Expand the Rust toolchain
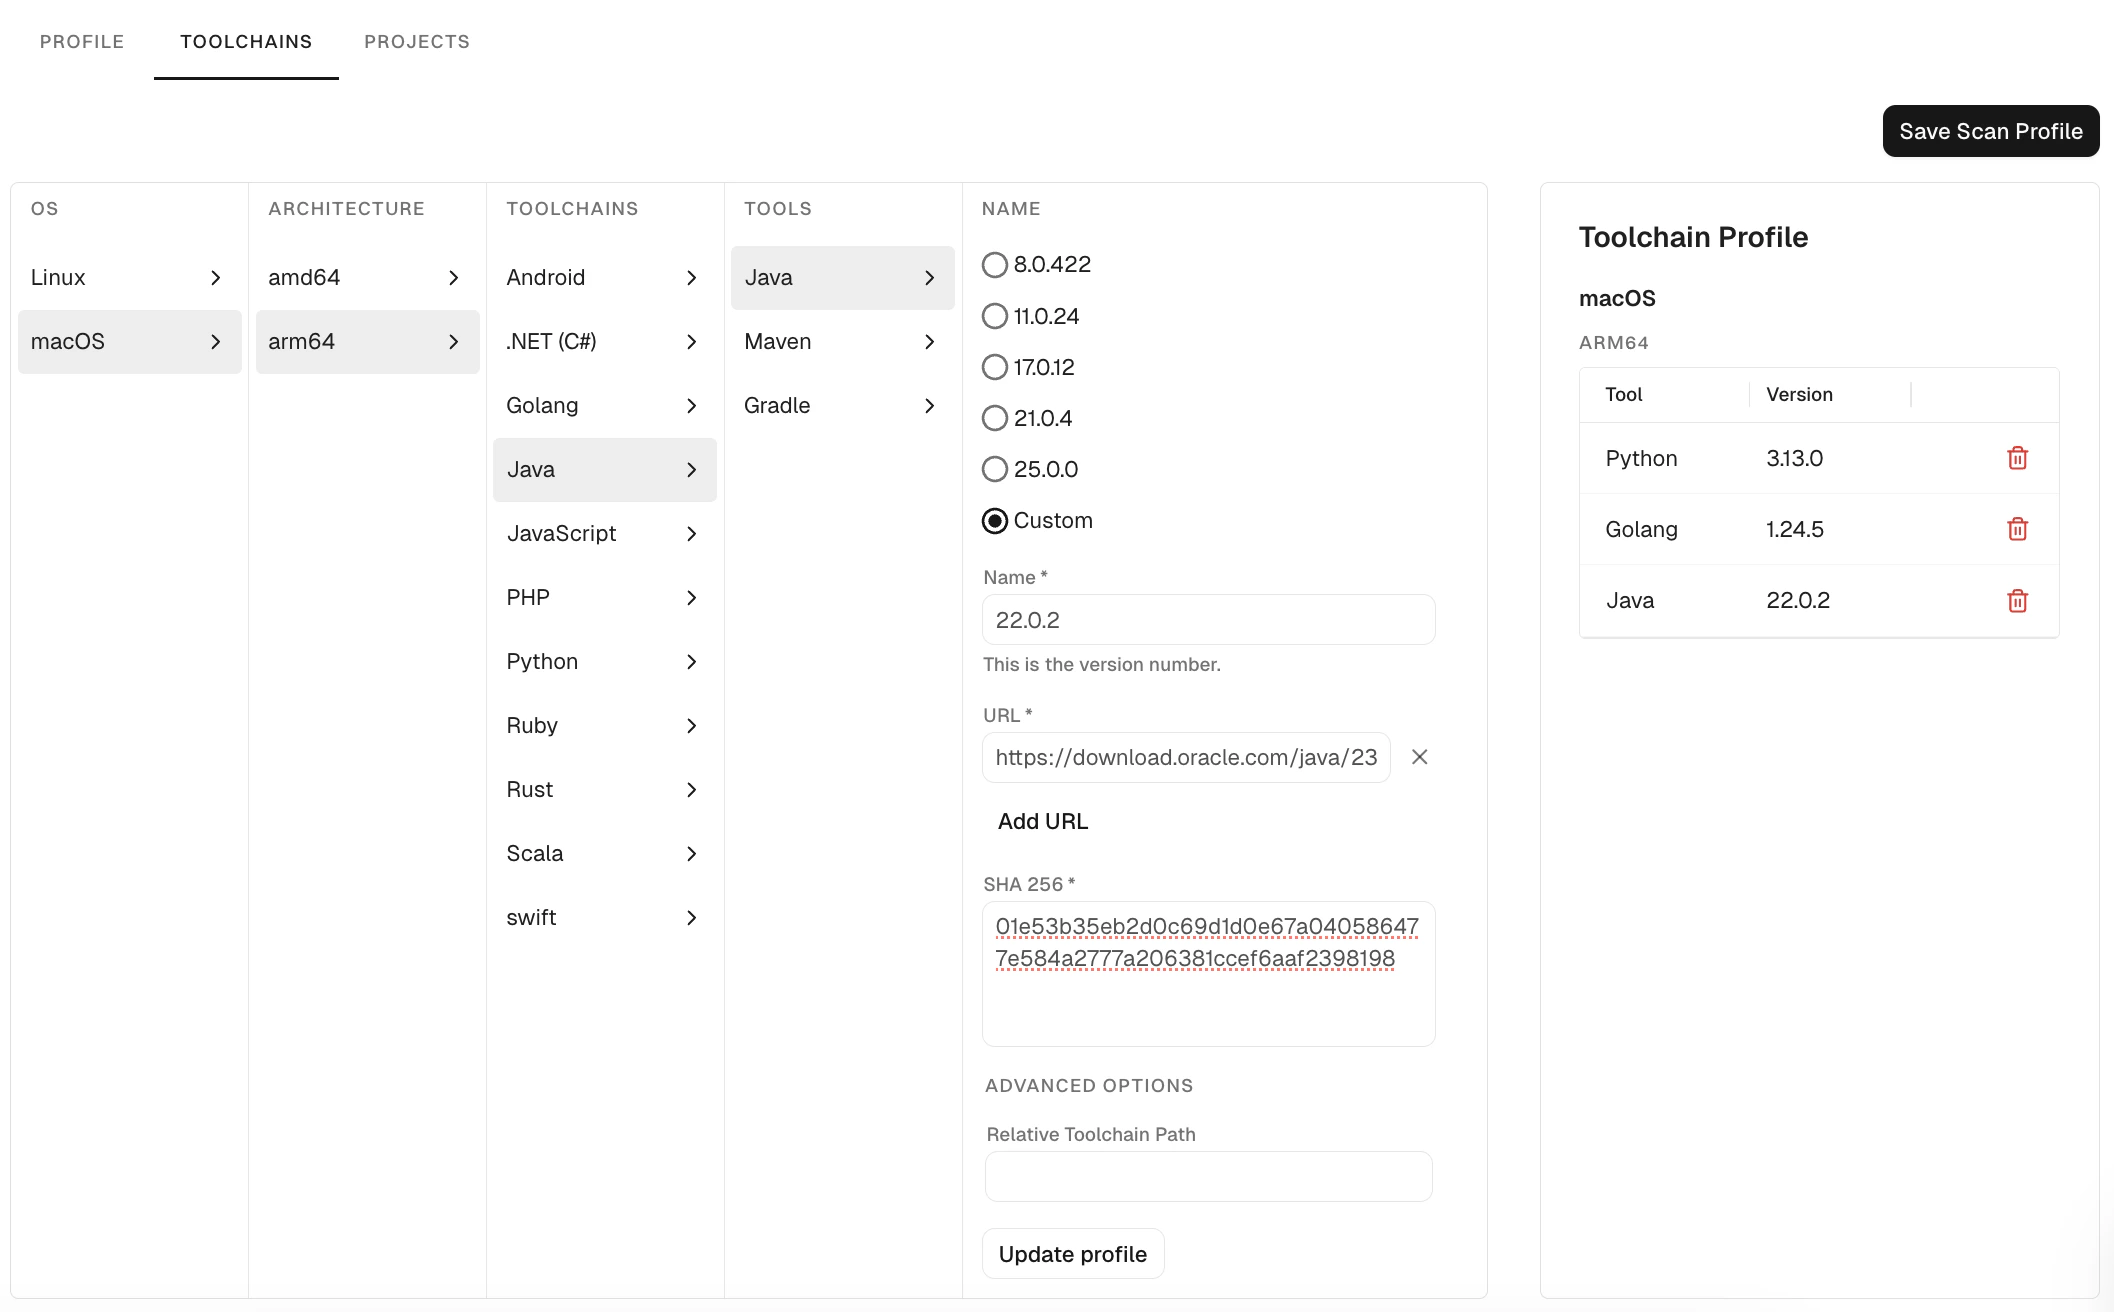This screenshot has height=1312, width=2114. tap(605, 789)
